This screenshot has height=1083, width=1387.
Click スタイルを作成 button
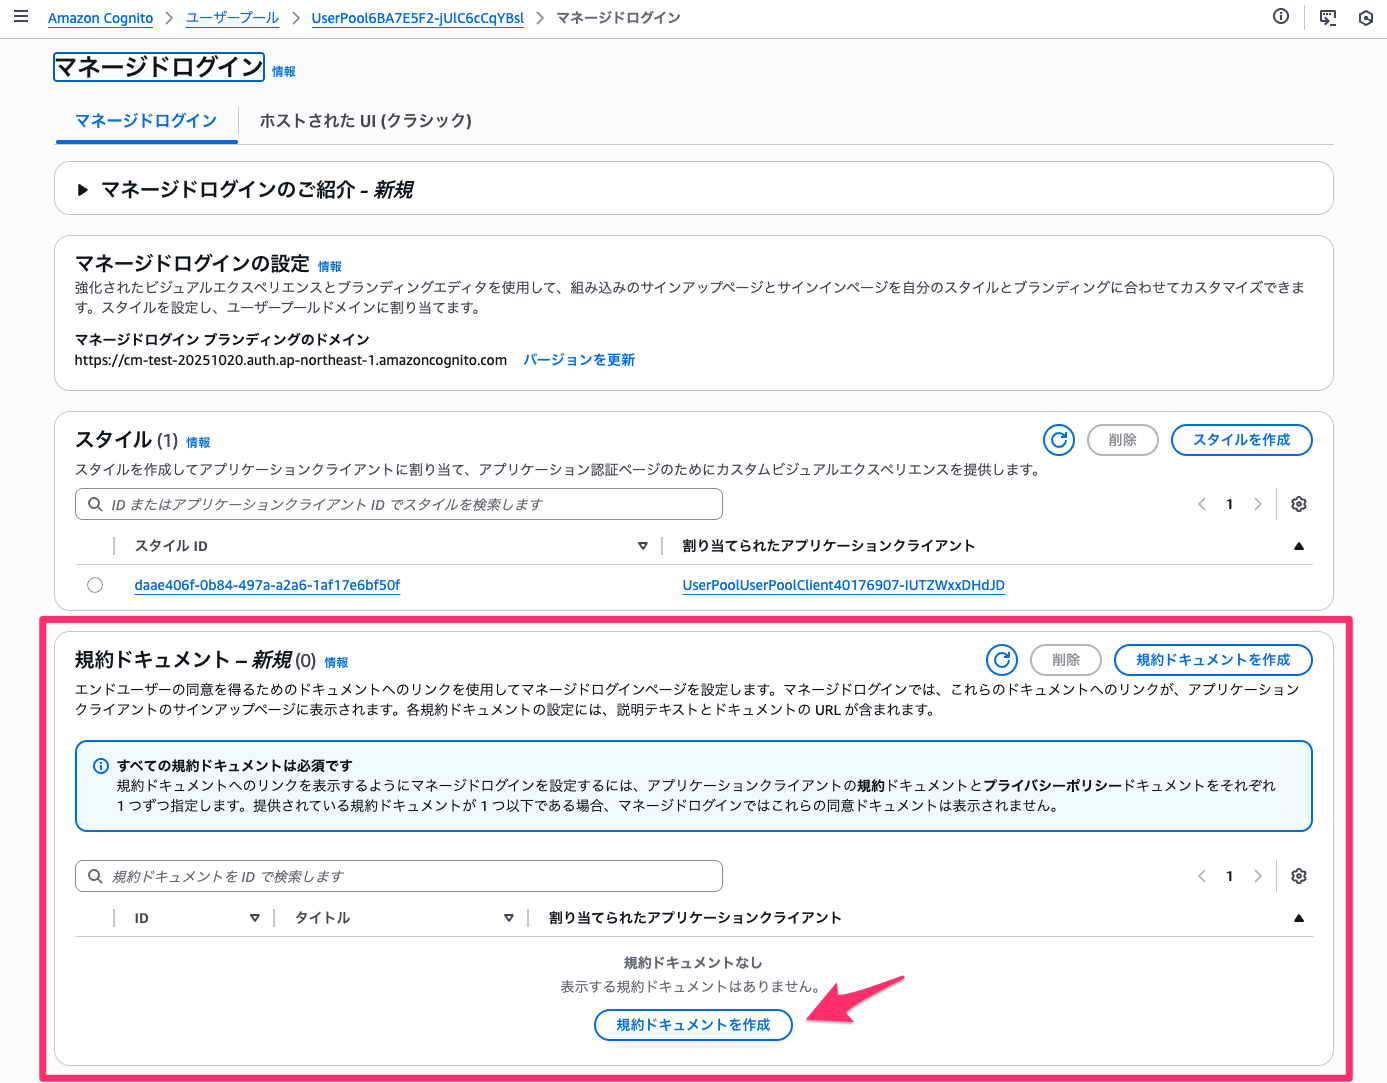[1240, 440]
